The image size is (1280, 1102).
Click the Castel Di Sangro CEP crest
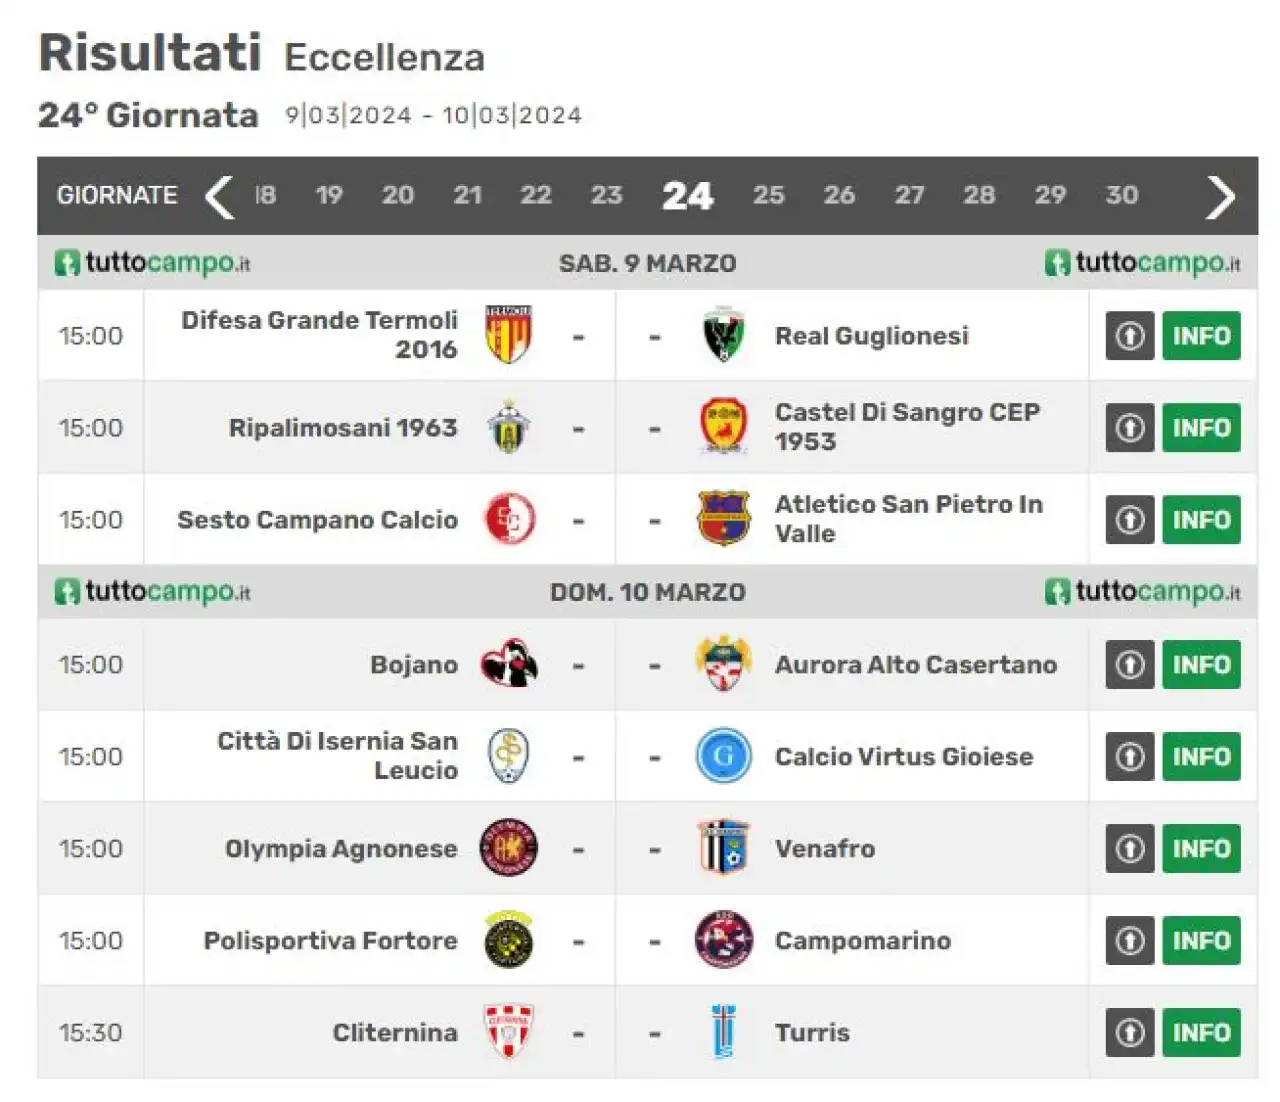tap(723, 427)
